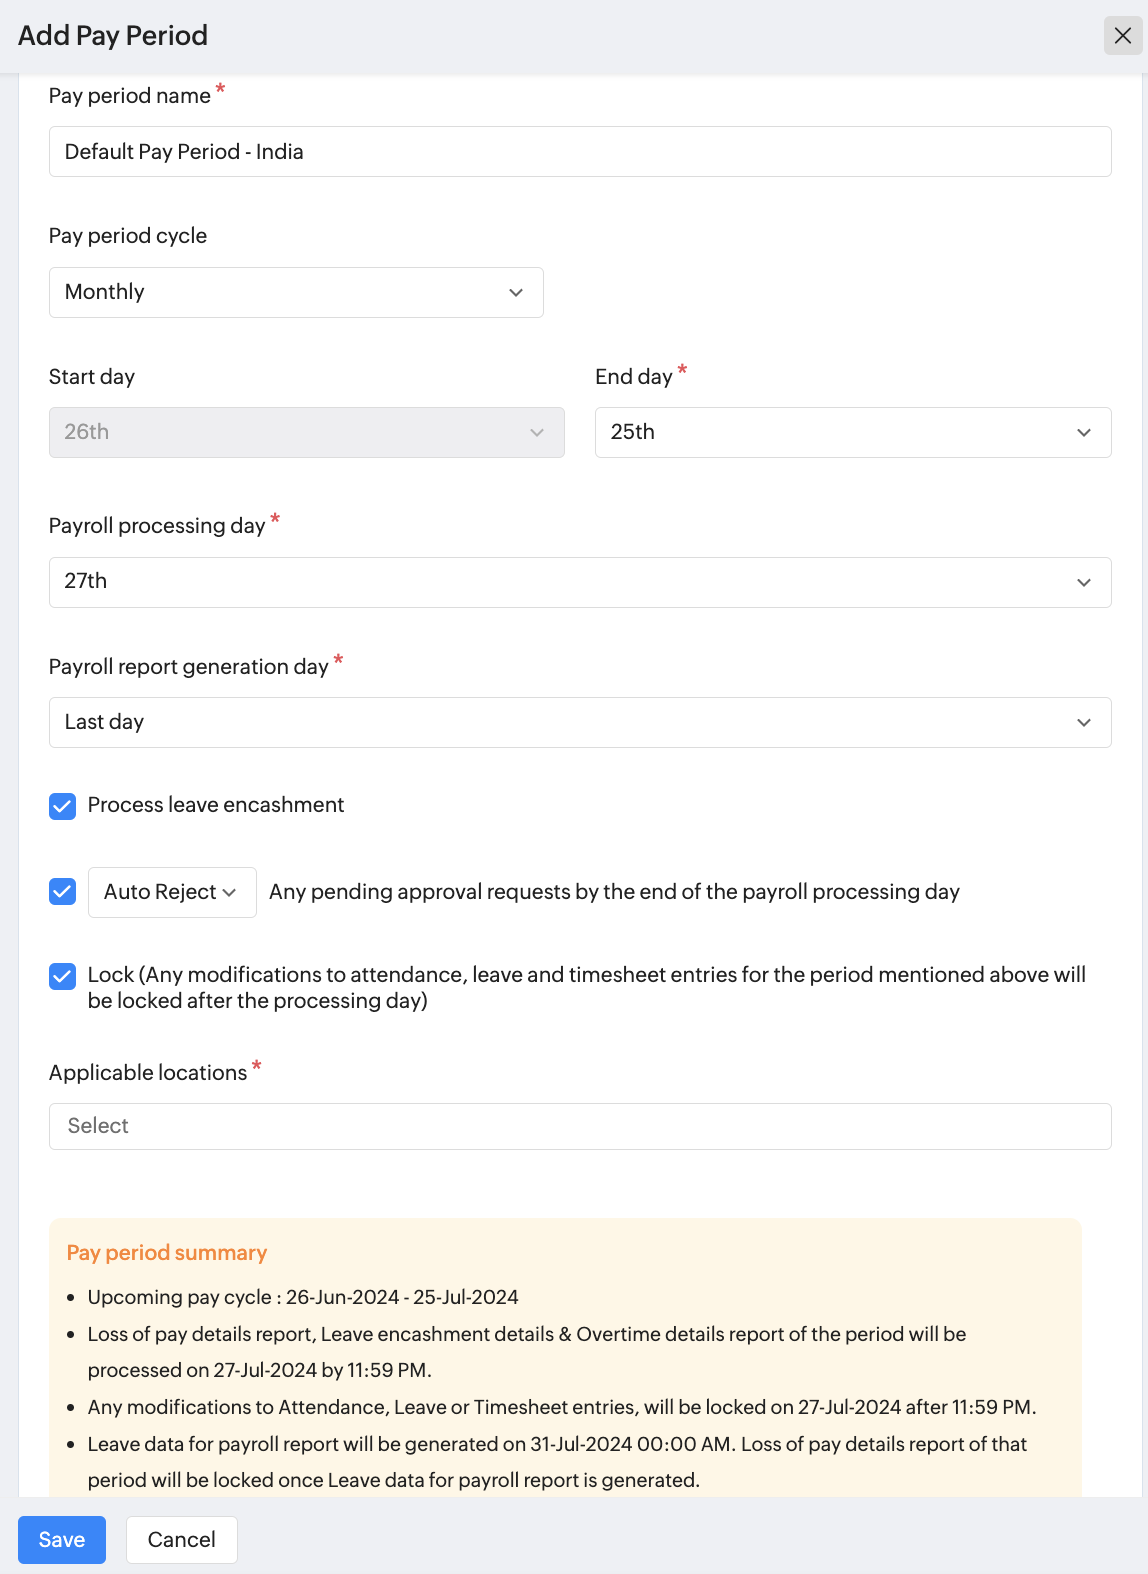This screenshot has height=1574, width=1148.
Task: Open the disabled Start day dropdown
Action: point(306,432)
